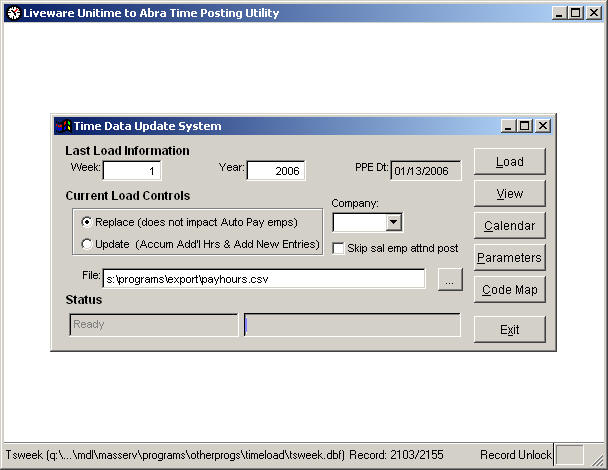Open the Code Map button
The image size is (608, 470).
[x=510, y=290]
